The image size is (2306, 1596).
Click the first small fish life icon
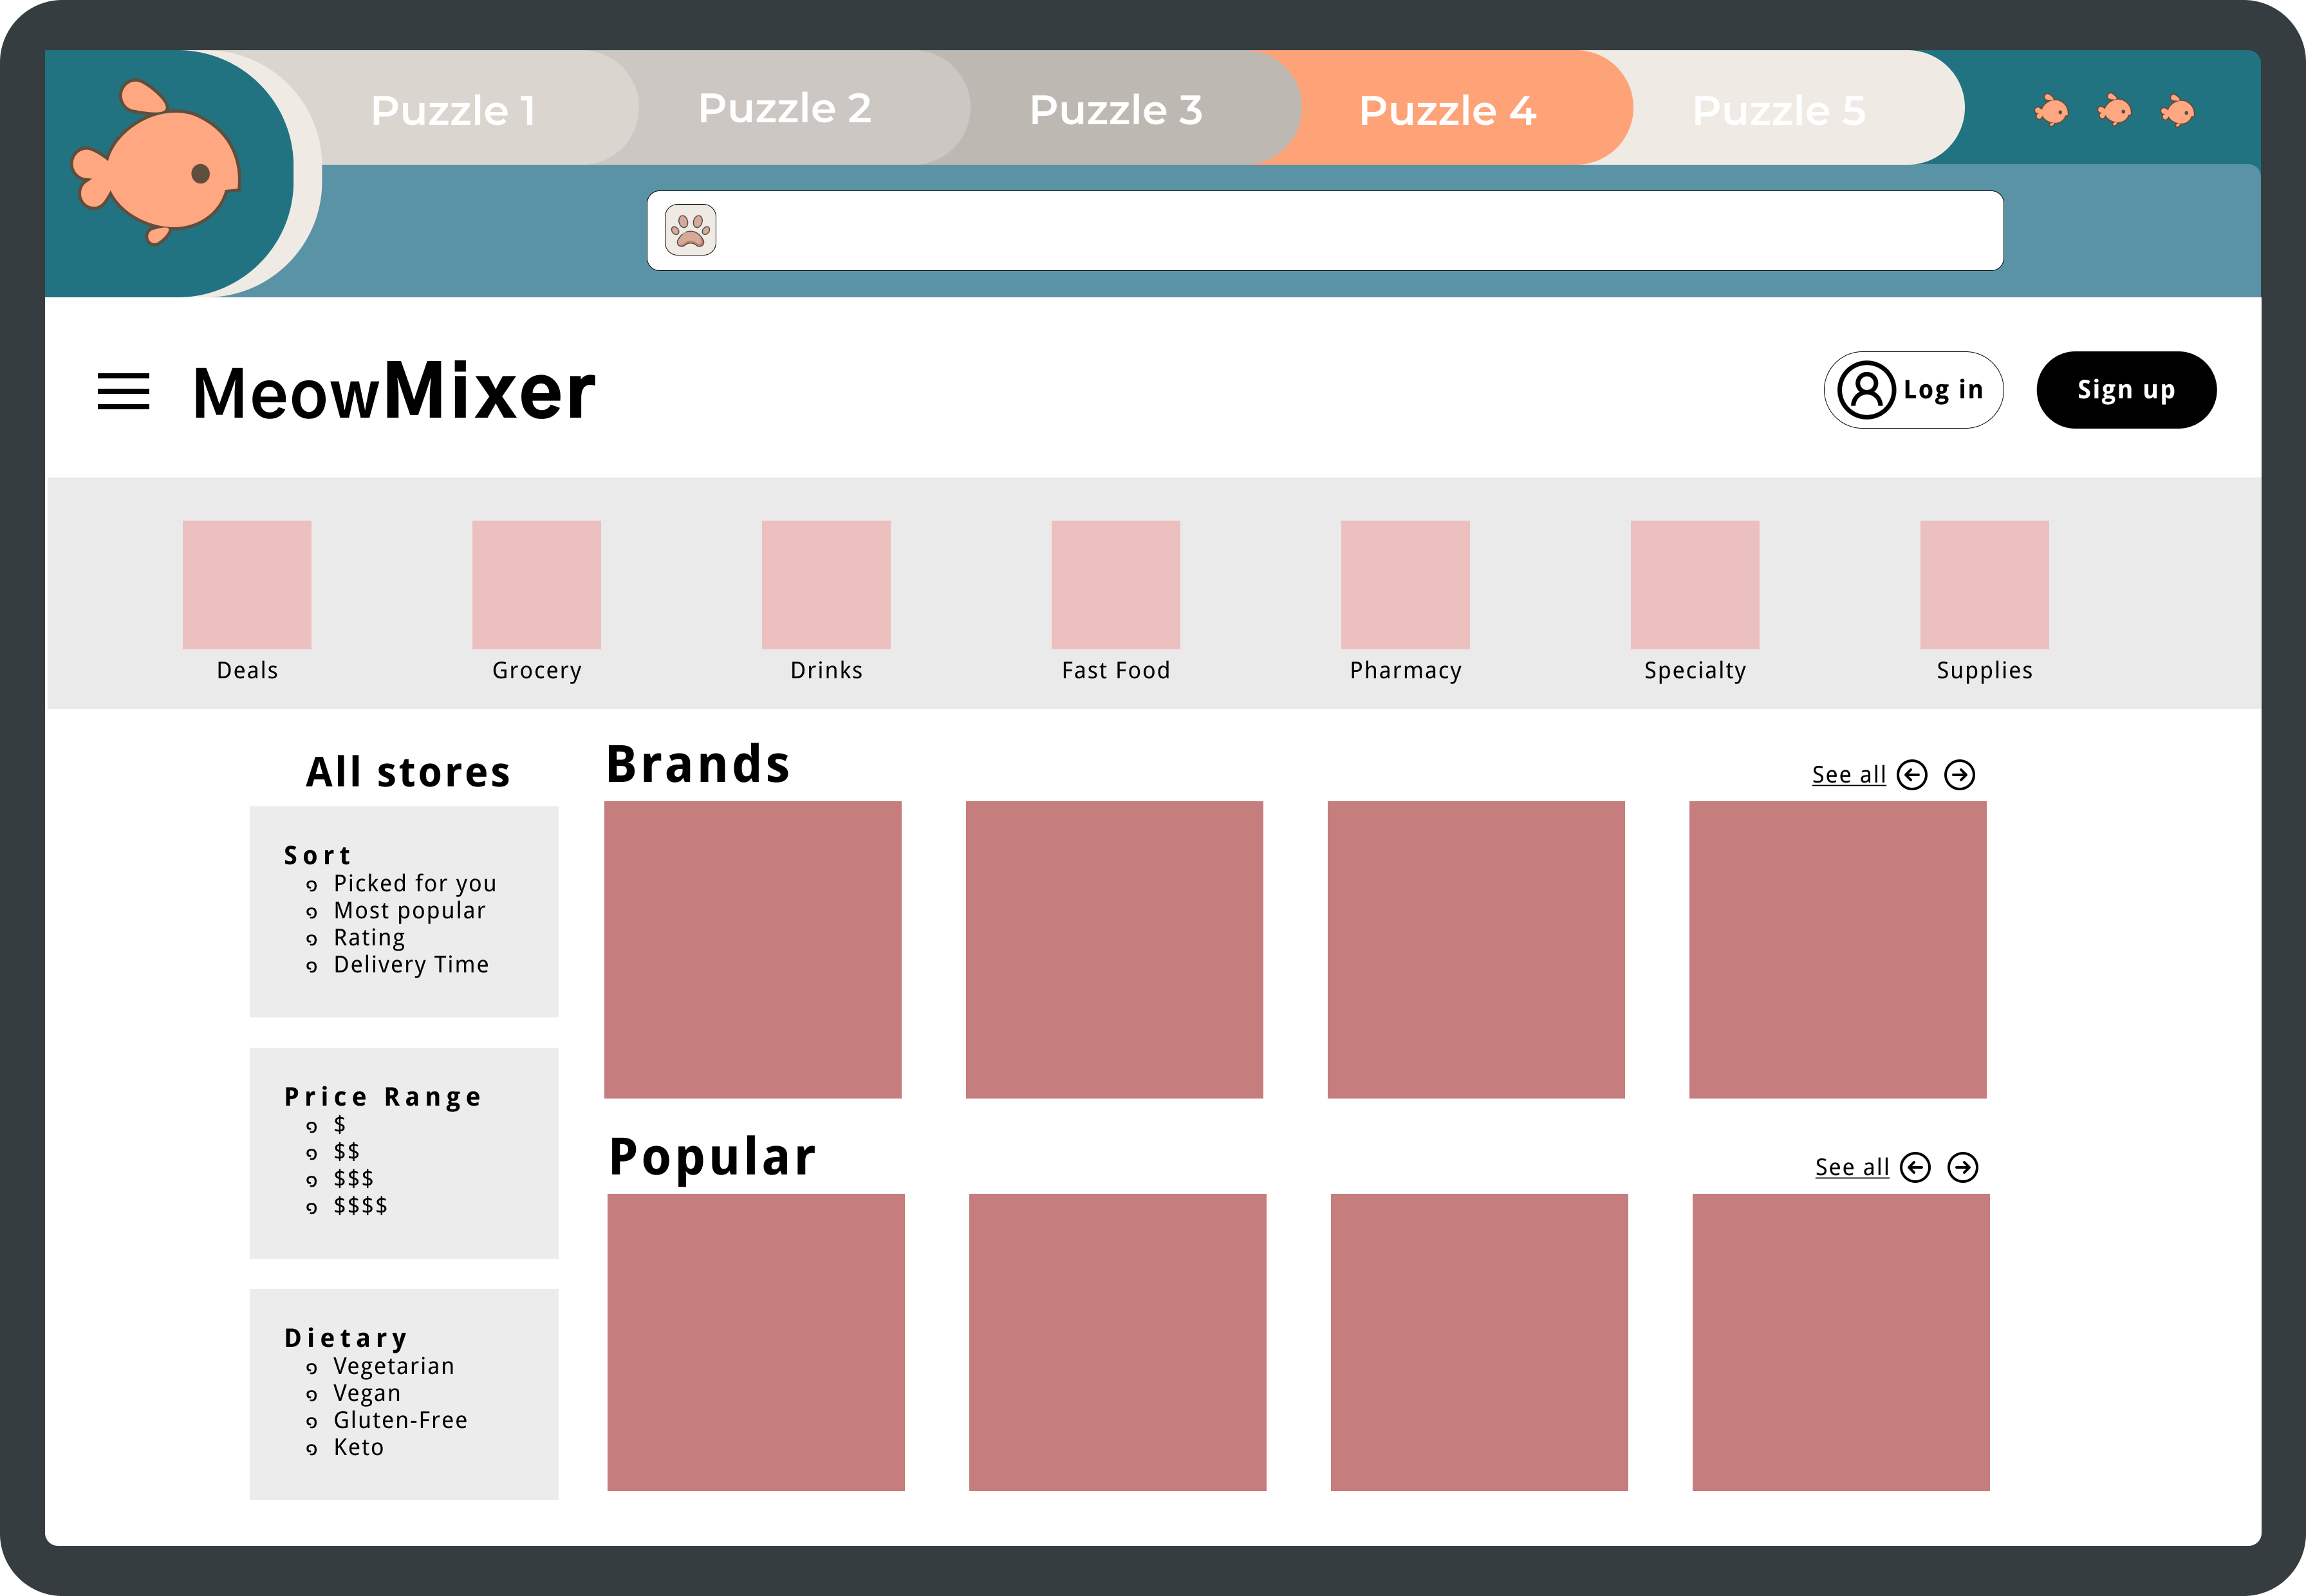[x=2051, y=110]
